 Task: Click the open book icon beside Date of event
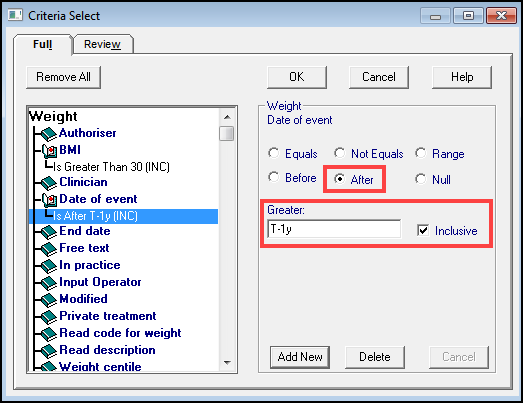(x=49, y=200)
